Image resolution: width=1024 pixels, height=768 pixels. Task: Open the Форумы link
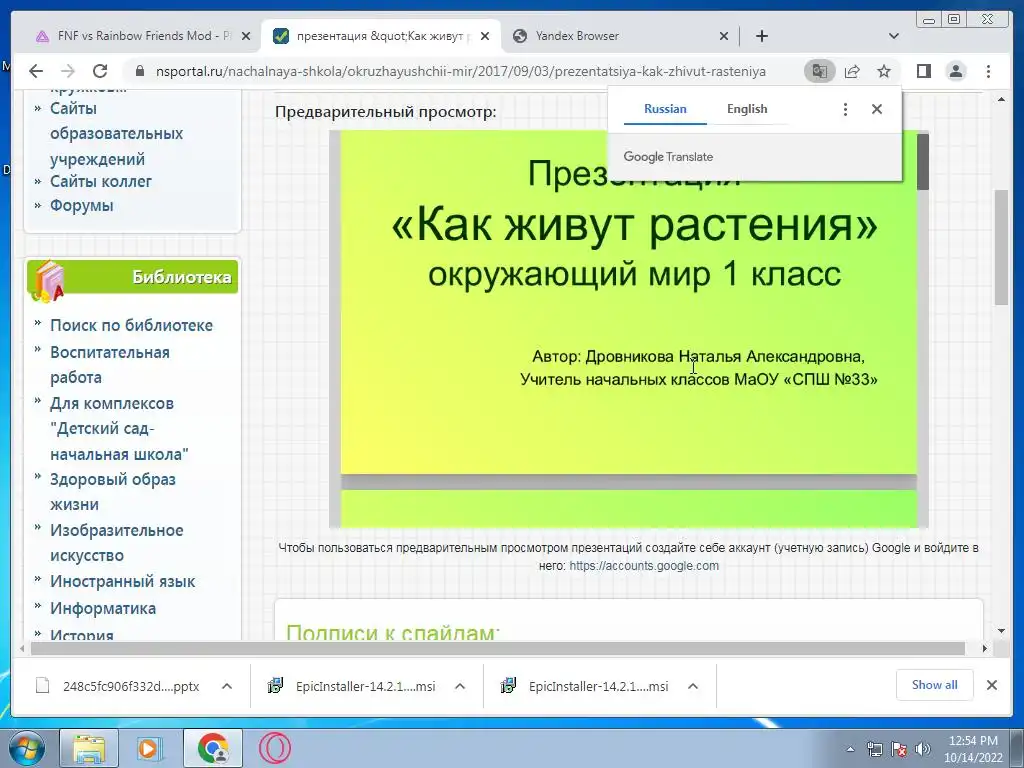pos(82,206)
